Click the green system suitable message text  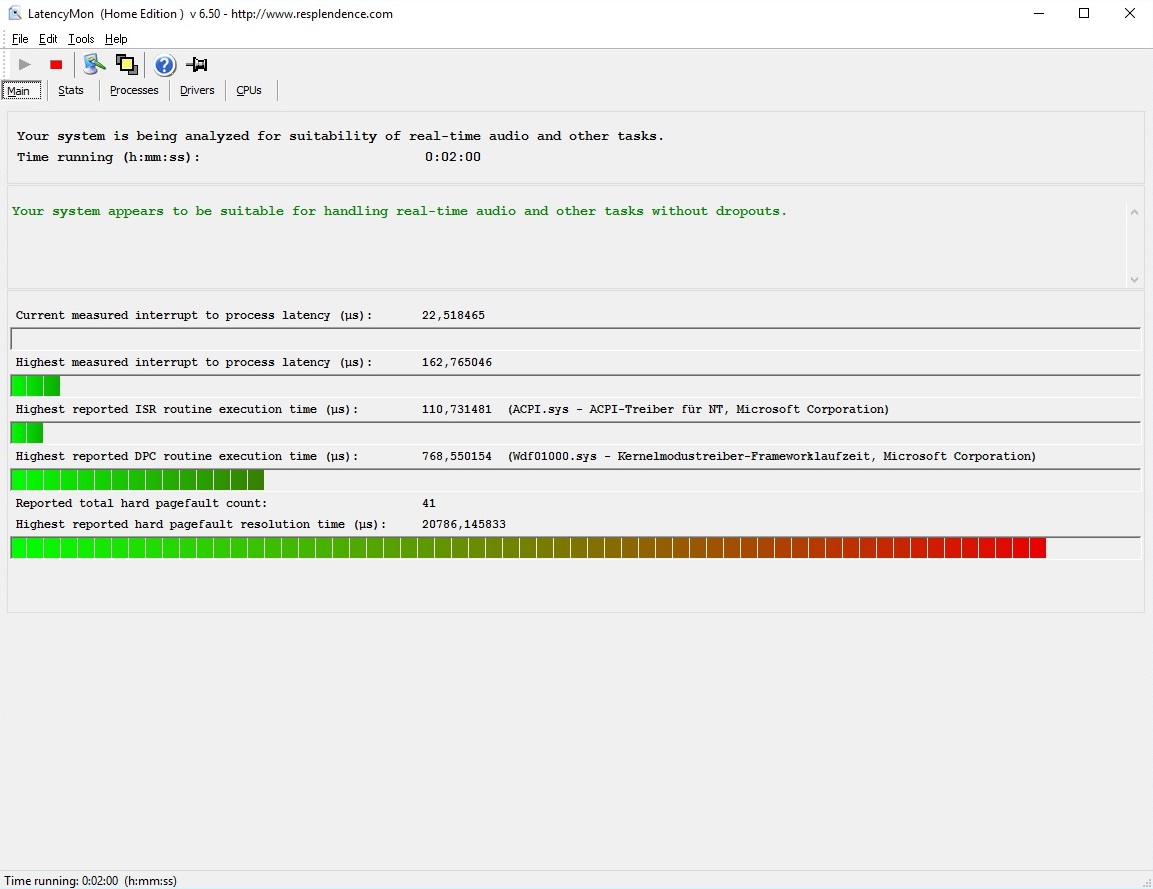tap(399, 211)
